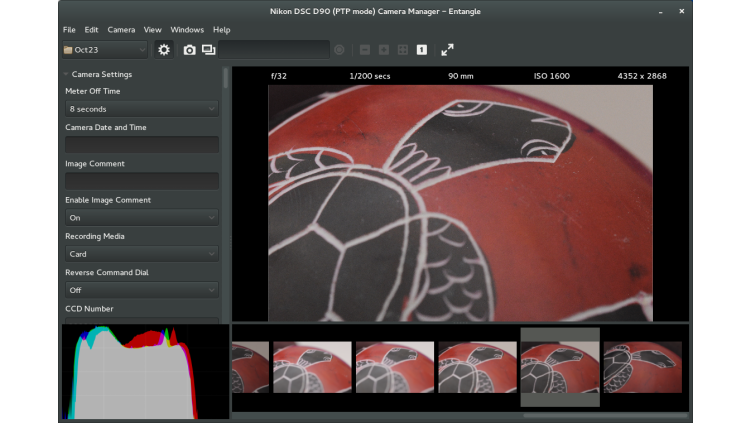Click the f/32 aperture readout
This screenshot has height=423, width=752.
[279, 76]
